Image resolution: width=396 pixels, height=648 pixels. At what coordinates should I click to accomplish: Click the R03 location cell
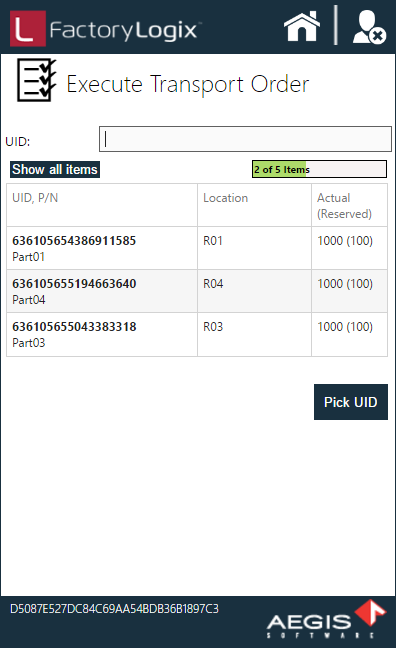coord(254,334)
